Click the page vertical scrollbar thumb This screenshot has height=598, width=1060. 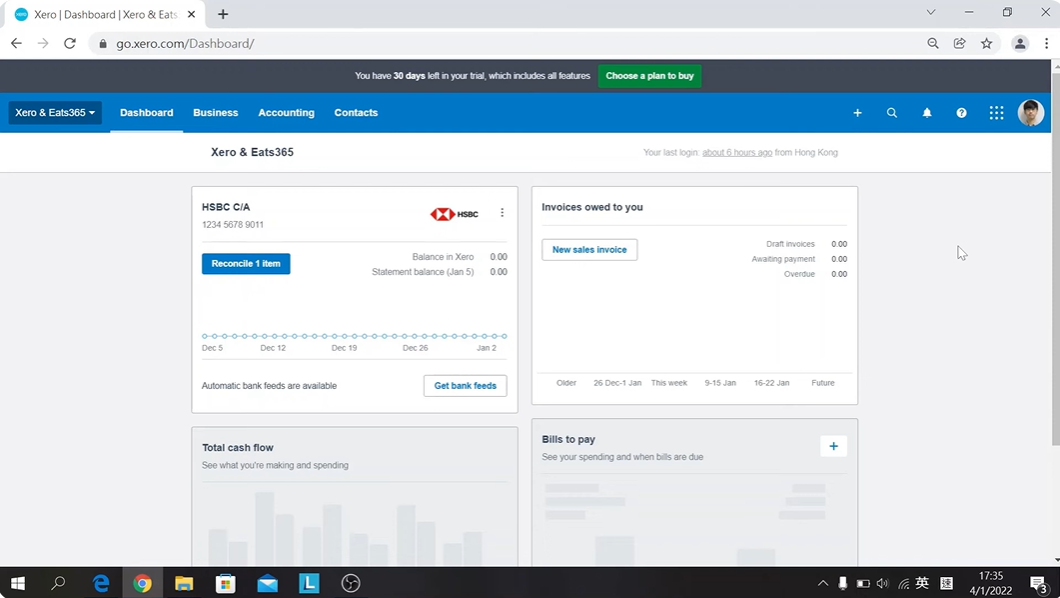(1055, 257)
